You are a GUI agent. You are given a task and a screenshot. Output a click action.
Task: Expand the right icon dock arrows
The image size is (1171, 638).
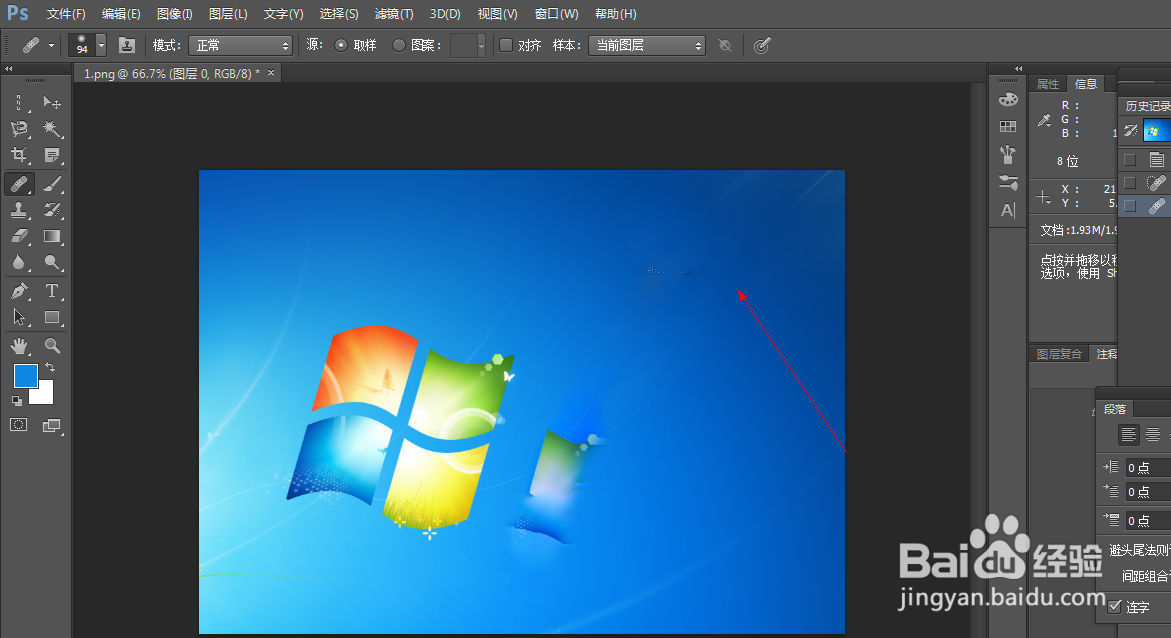(1018, 69)
